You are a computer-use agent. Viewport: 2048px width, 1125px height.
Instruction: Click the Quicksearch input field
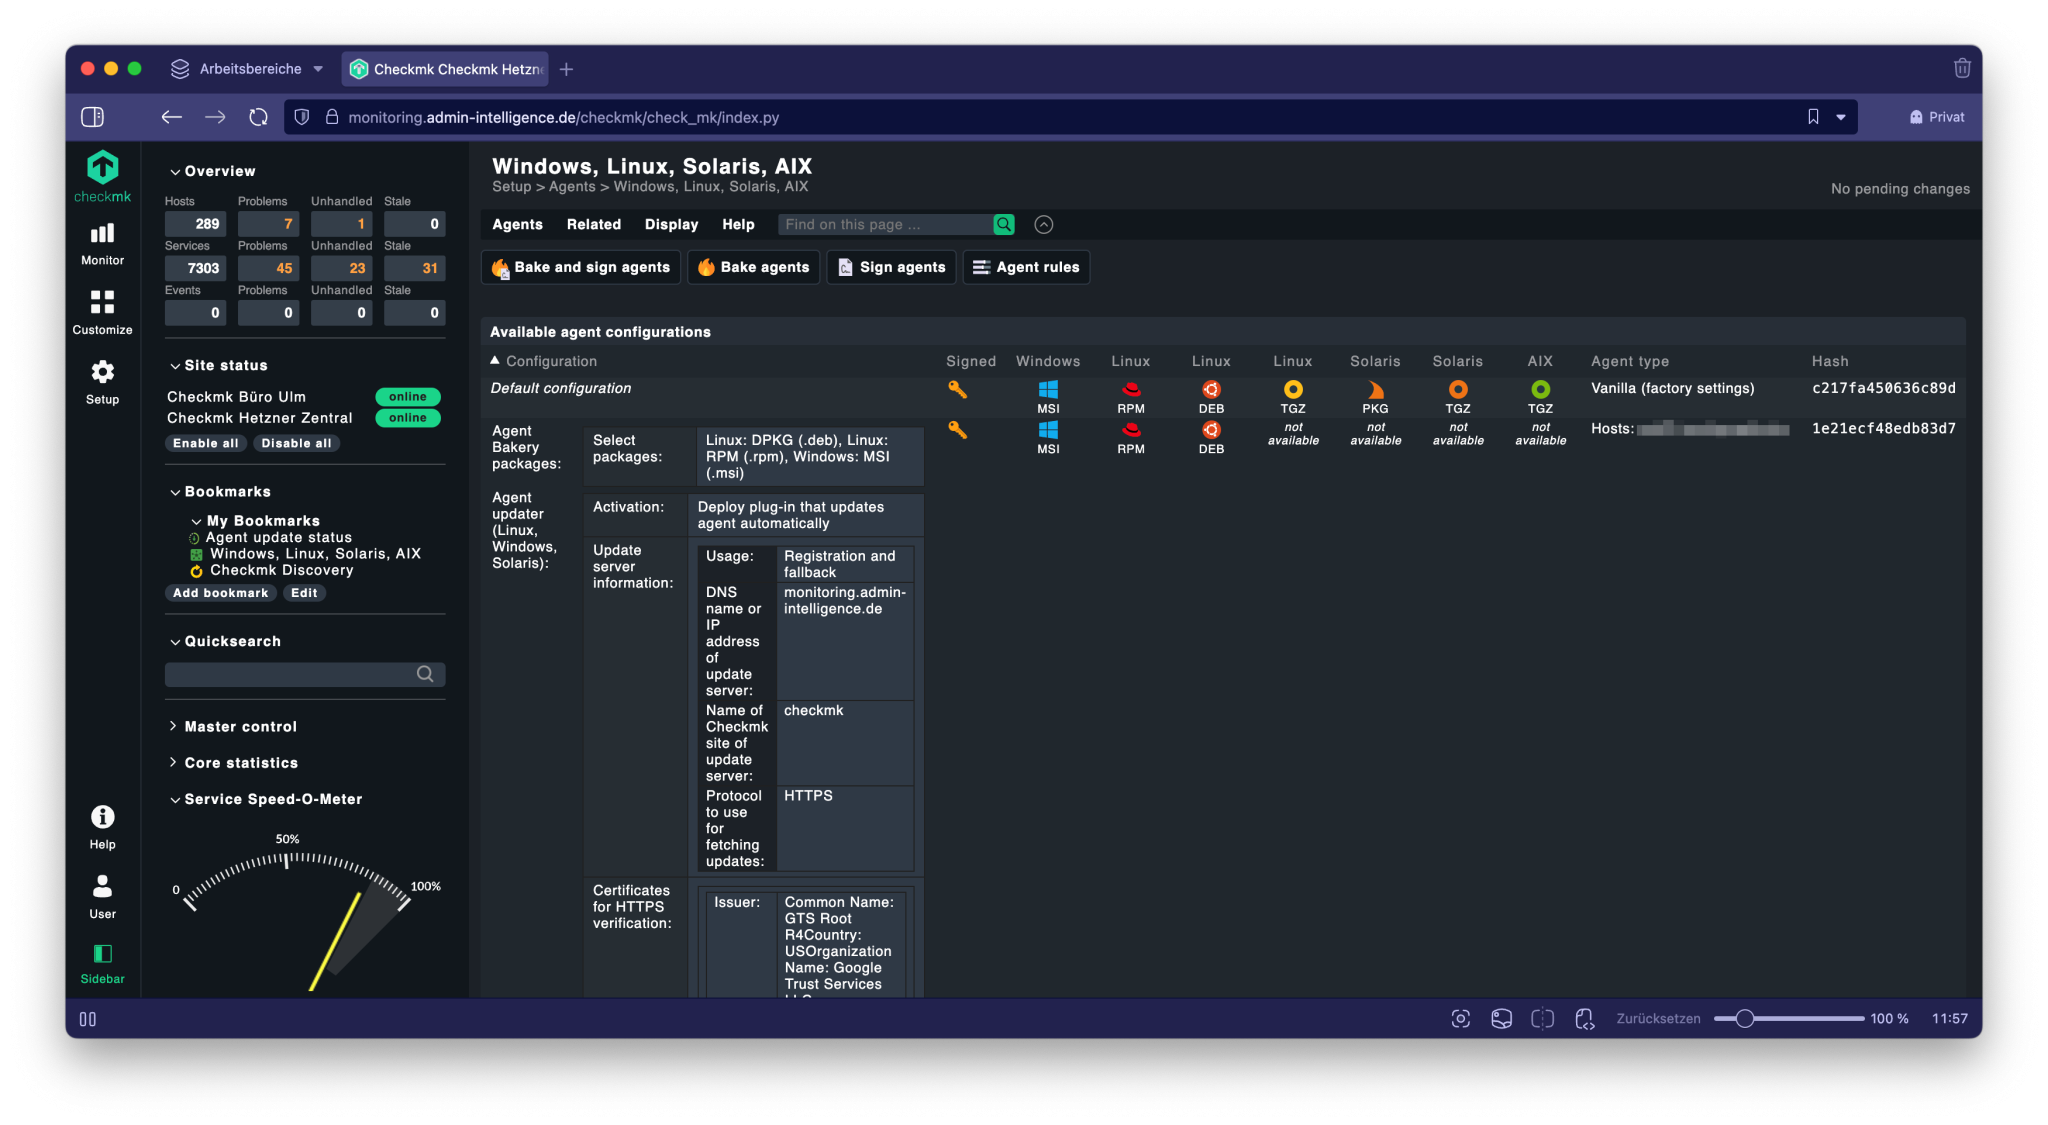[x=305, y=674]
